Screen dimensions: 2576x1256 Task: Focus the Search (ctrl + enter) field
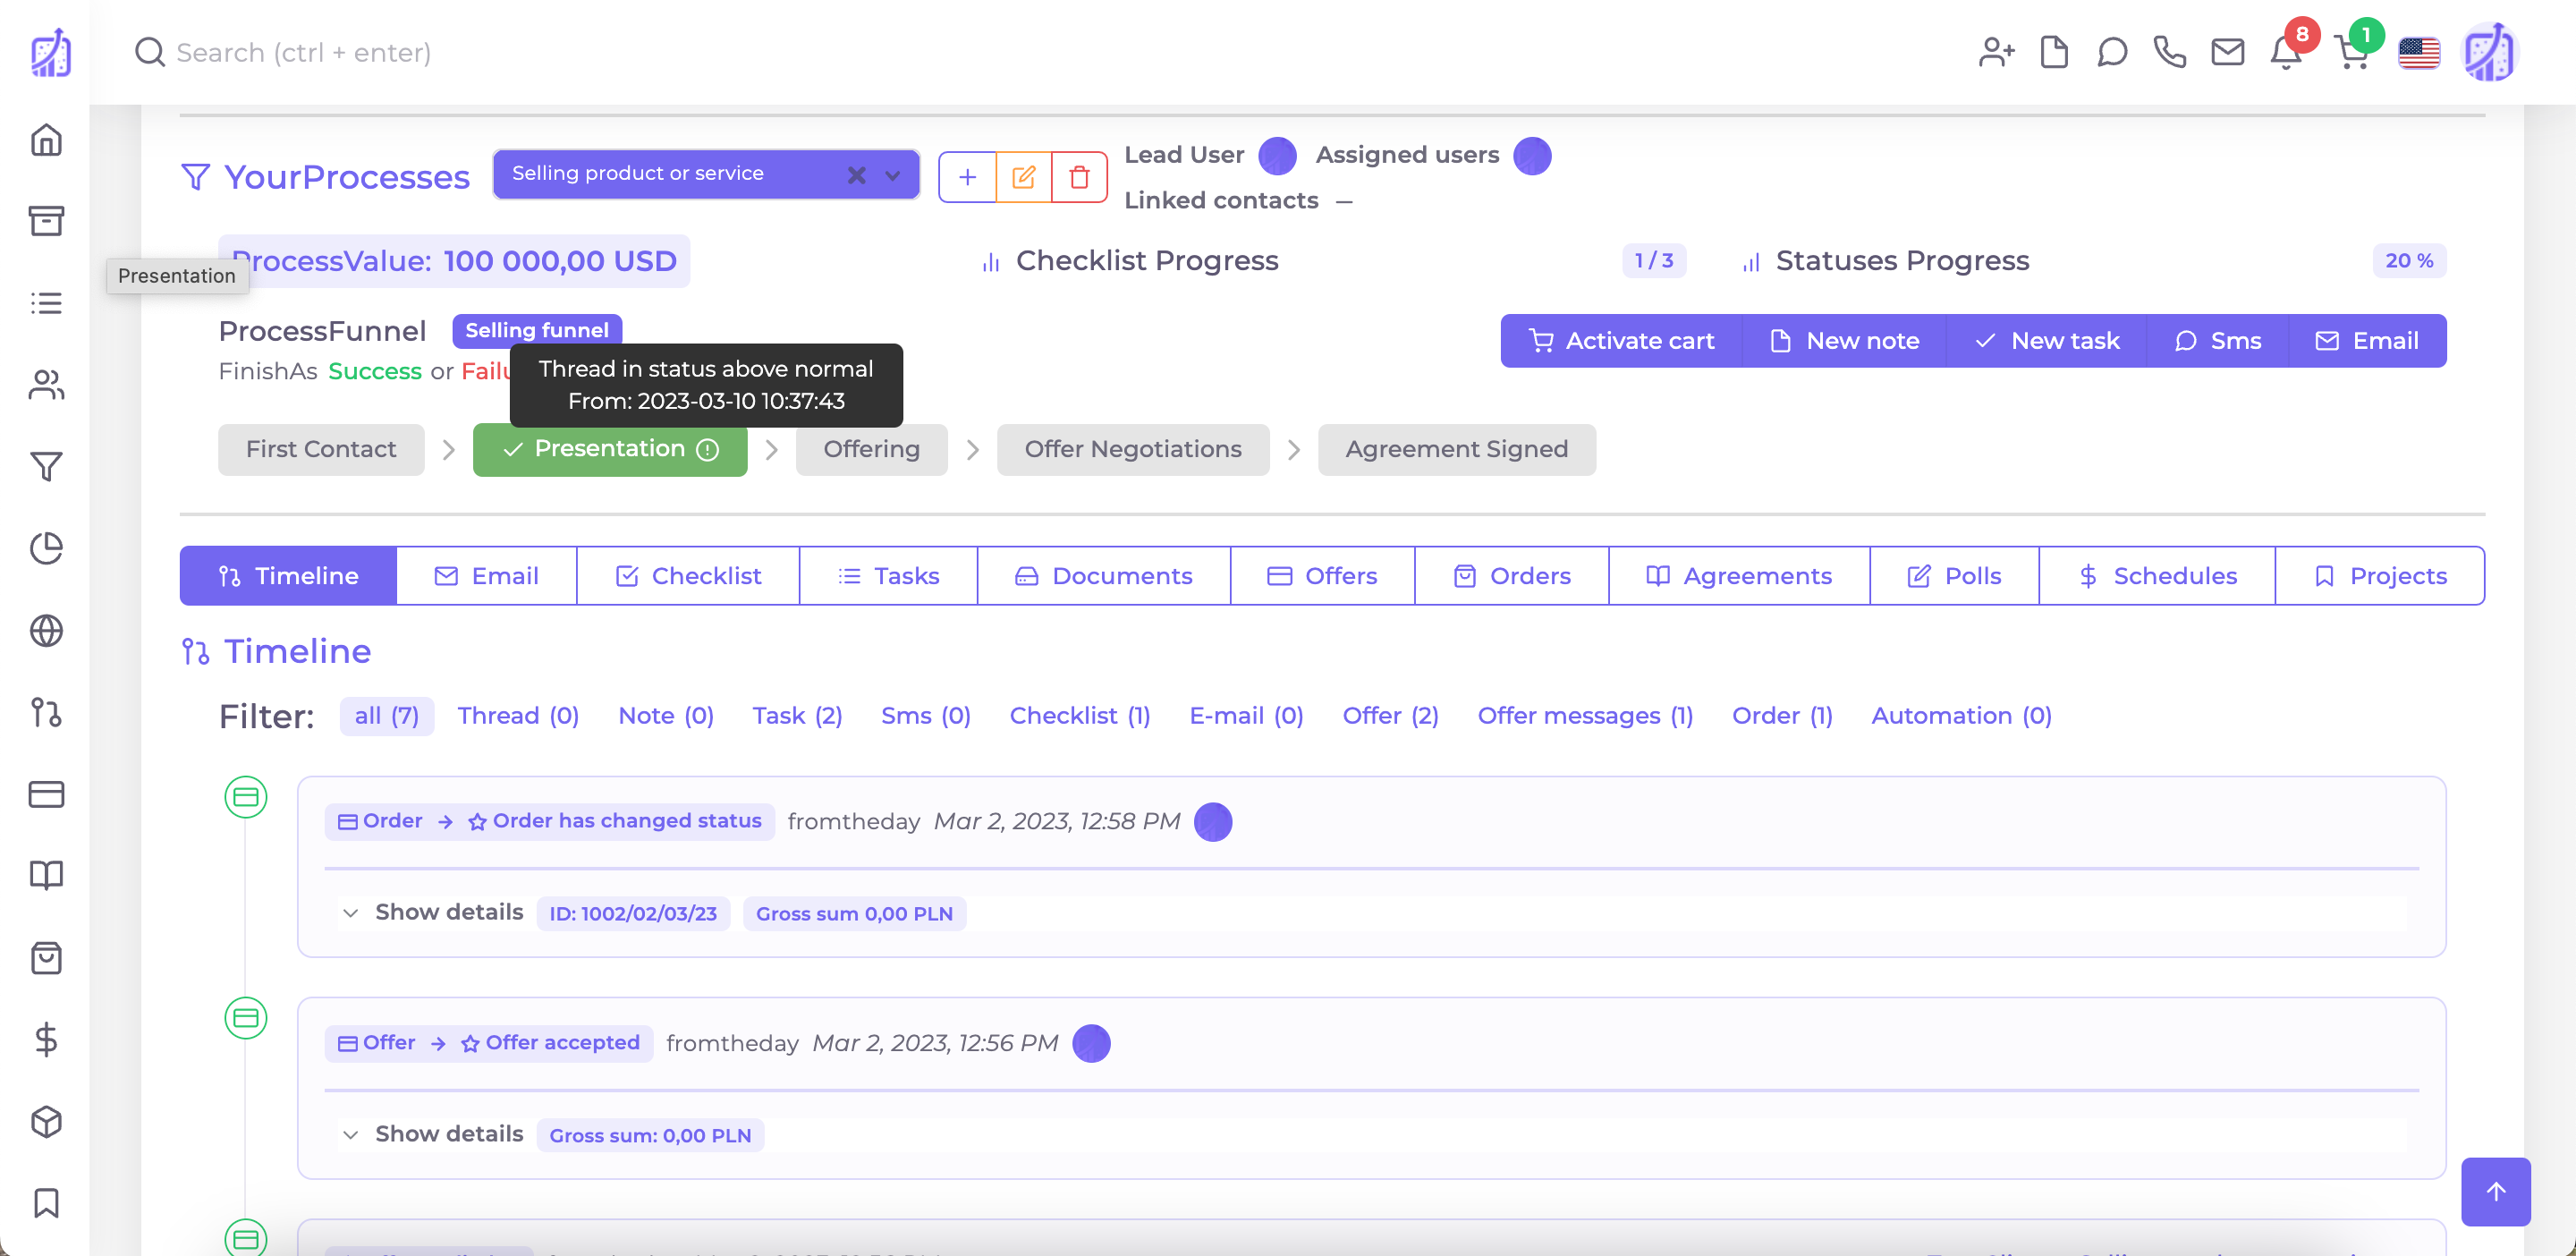[x=304, y=52]
